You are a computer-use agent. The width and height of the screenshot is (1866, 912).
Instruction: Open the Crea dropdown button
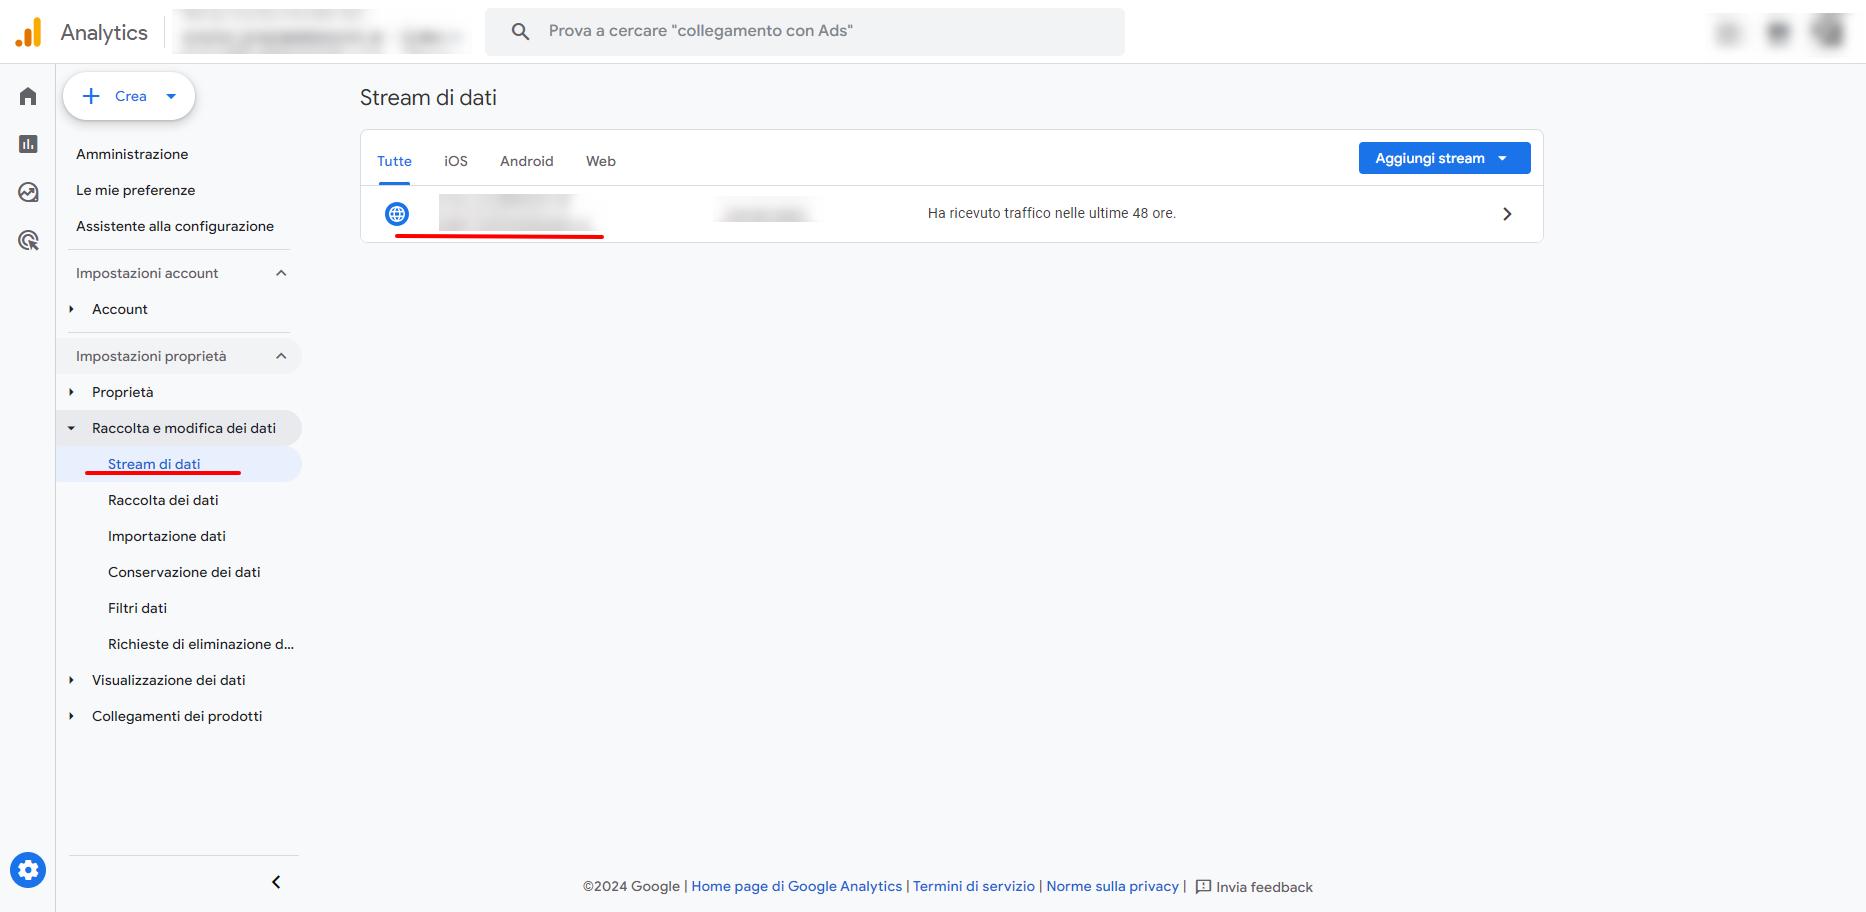point(129,96)
